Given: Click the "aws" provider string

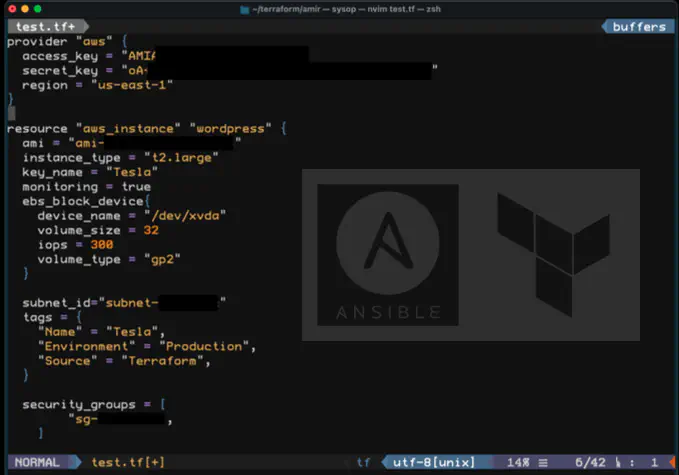Looking at the screenshot, I should pyautogui.click(x=94, y=42).
